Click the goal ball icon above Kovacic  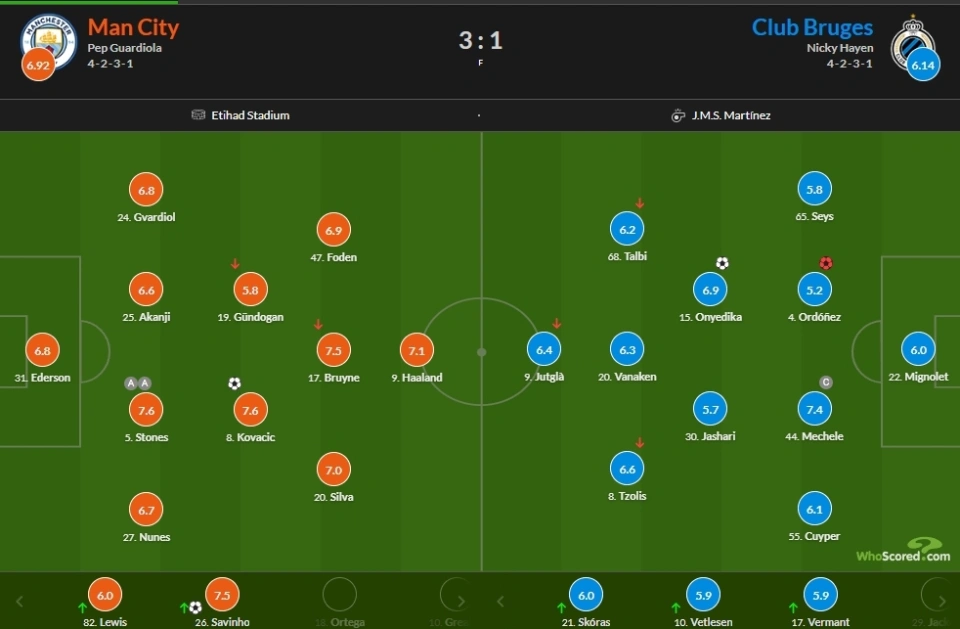(x=234, y=383)
